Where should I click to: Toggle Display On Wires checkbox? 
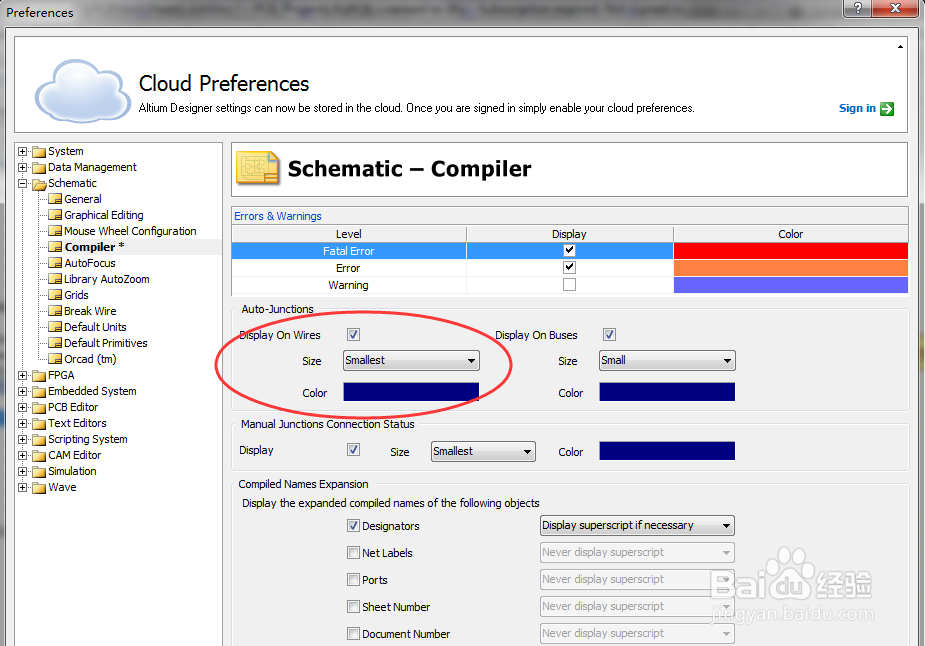(x=353, y=335)
